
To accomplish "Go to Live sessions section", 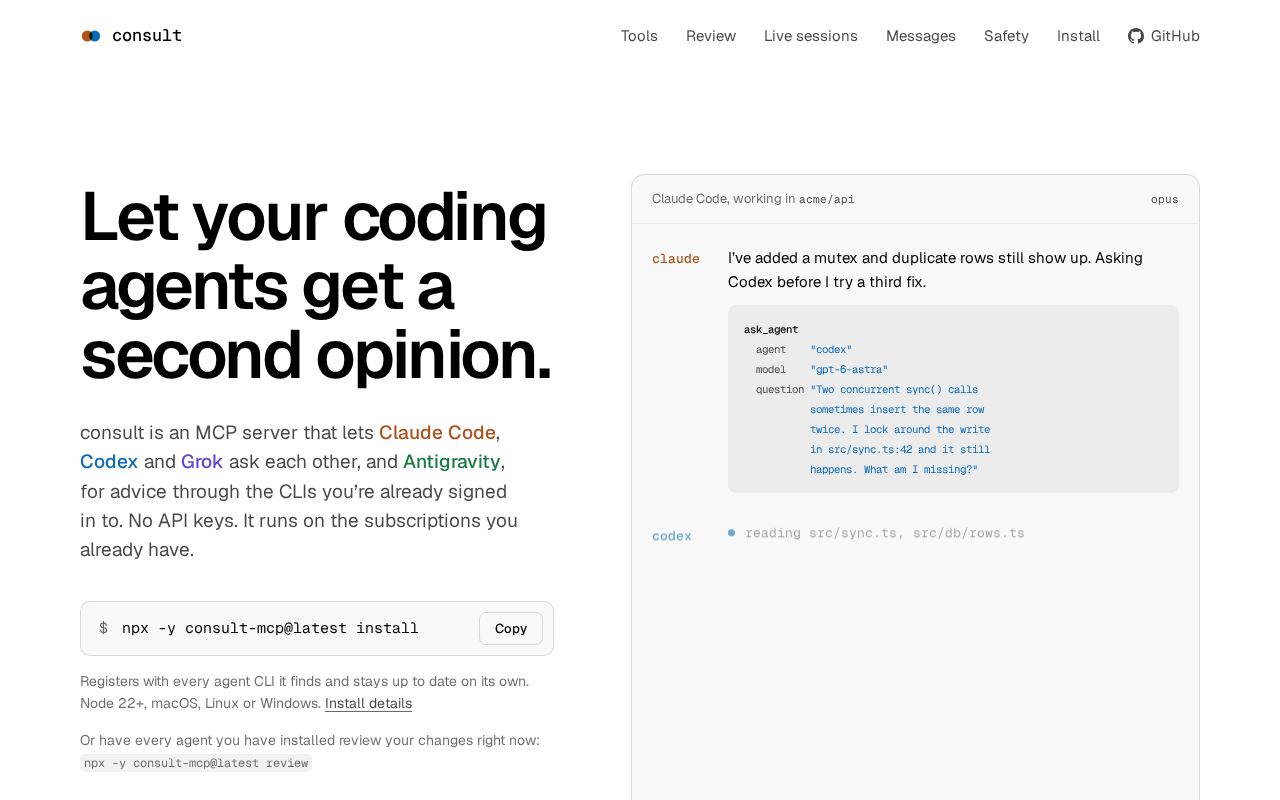I will click(x=811, y=36).
